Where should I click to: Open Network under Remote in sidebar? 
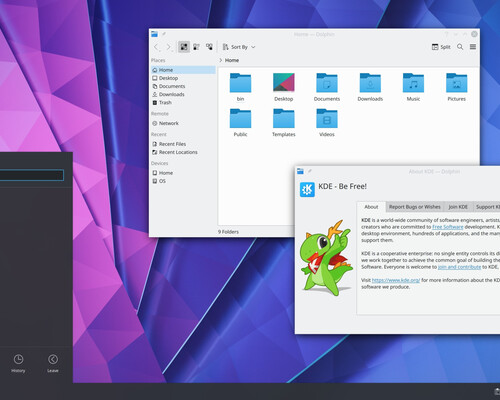click(183, 123)
